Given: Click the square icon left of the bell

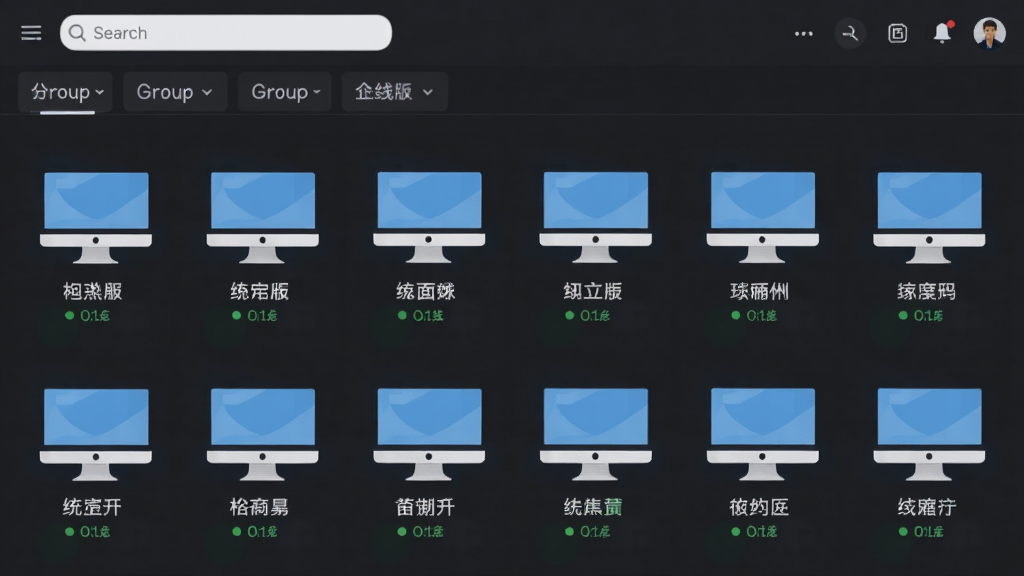Looking at the screenshot, I should click(x=897, y=33).
